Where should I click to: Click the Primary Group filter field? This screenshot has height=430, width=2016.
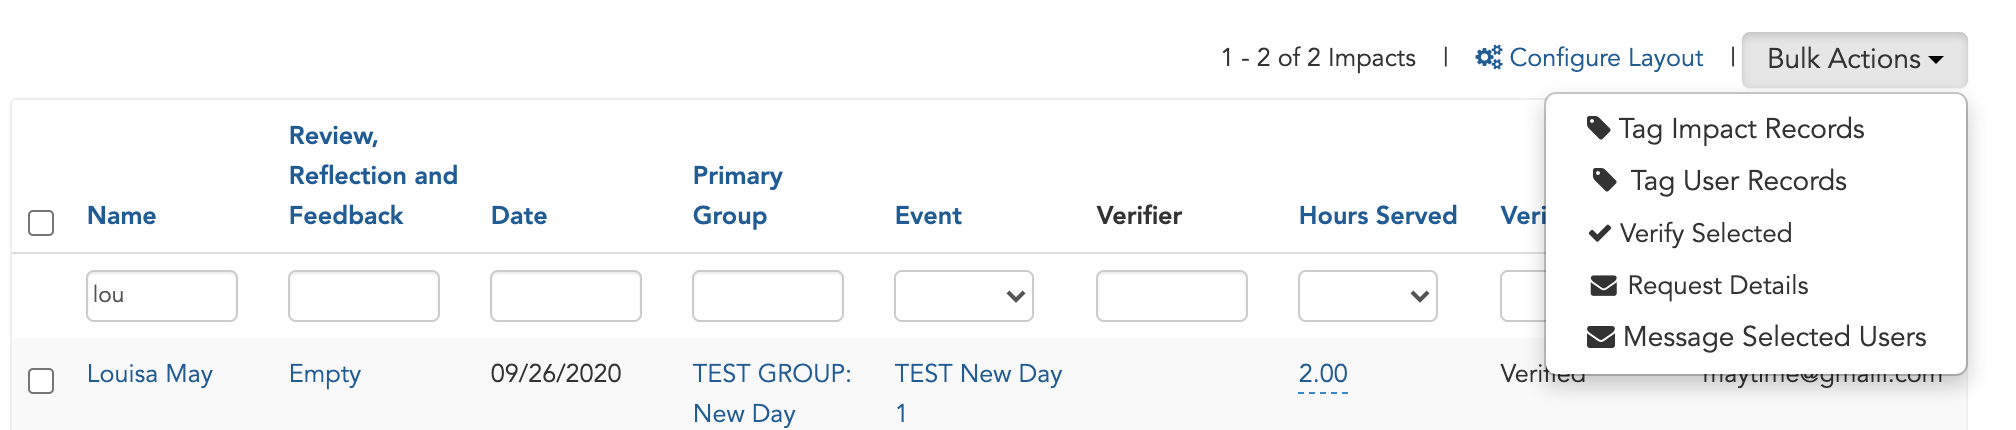[768, 296]
